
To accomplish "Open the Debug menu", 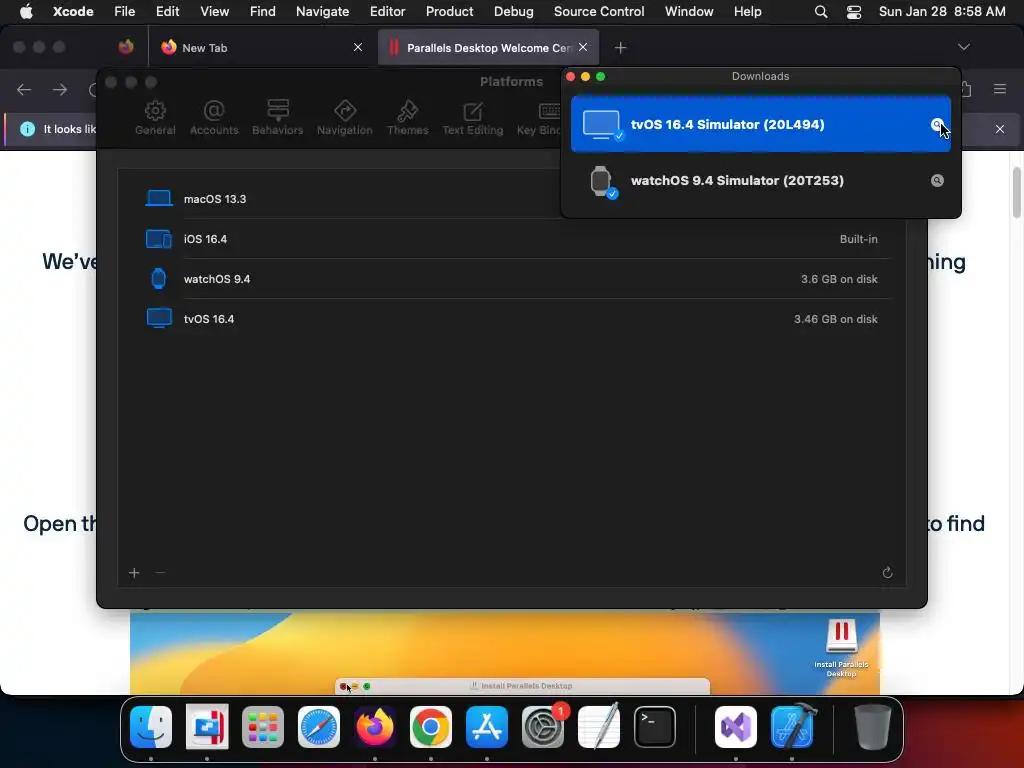I will click(513, 11).
